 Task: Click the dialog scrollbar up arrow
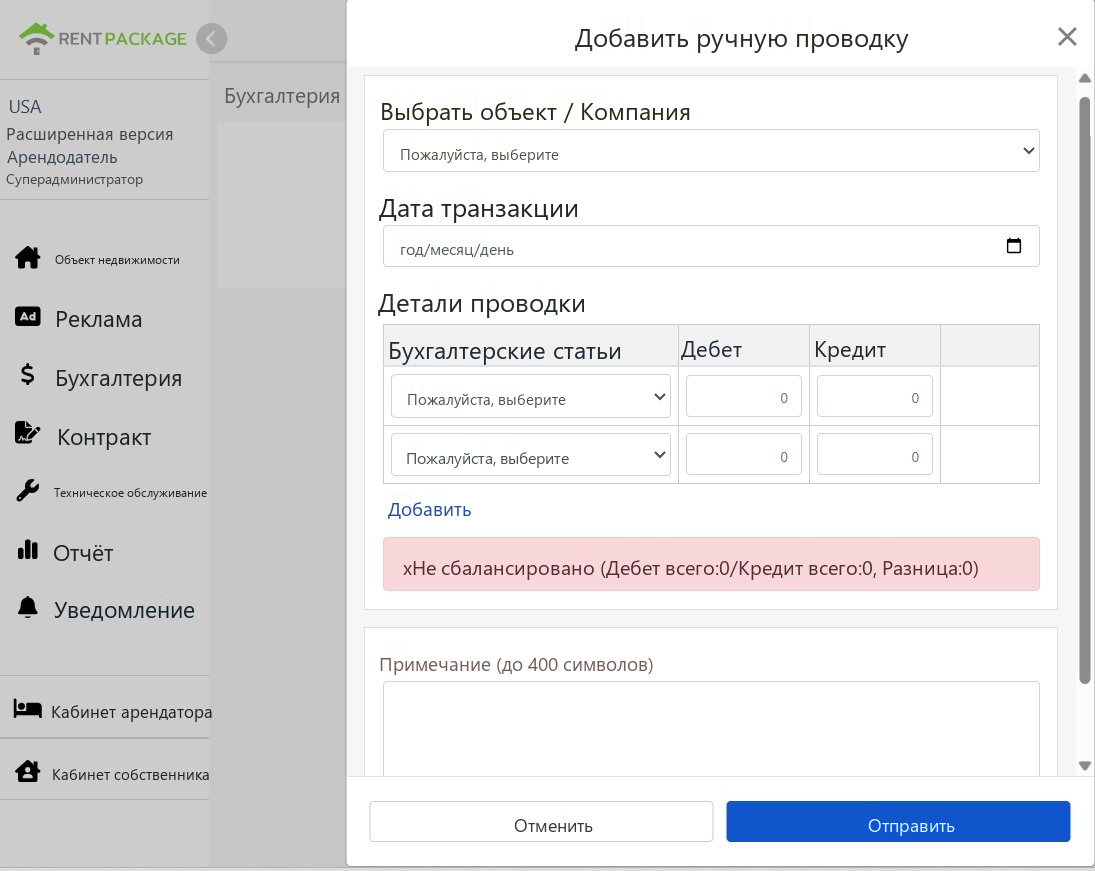point(1085,78)
